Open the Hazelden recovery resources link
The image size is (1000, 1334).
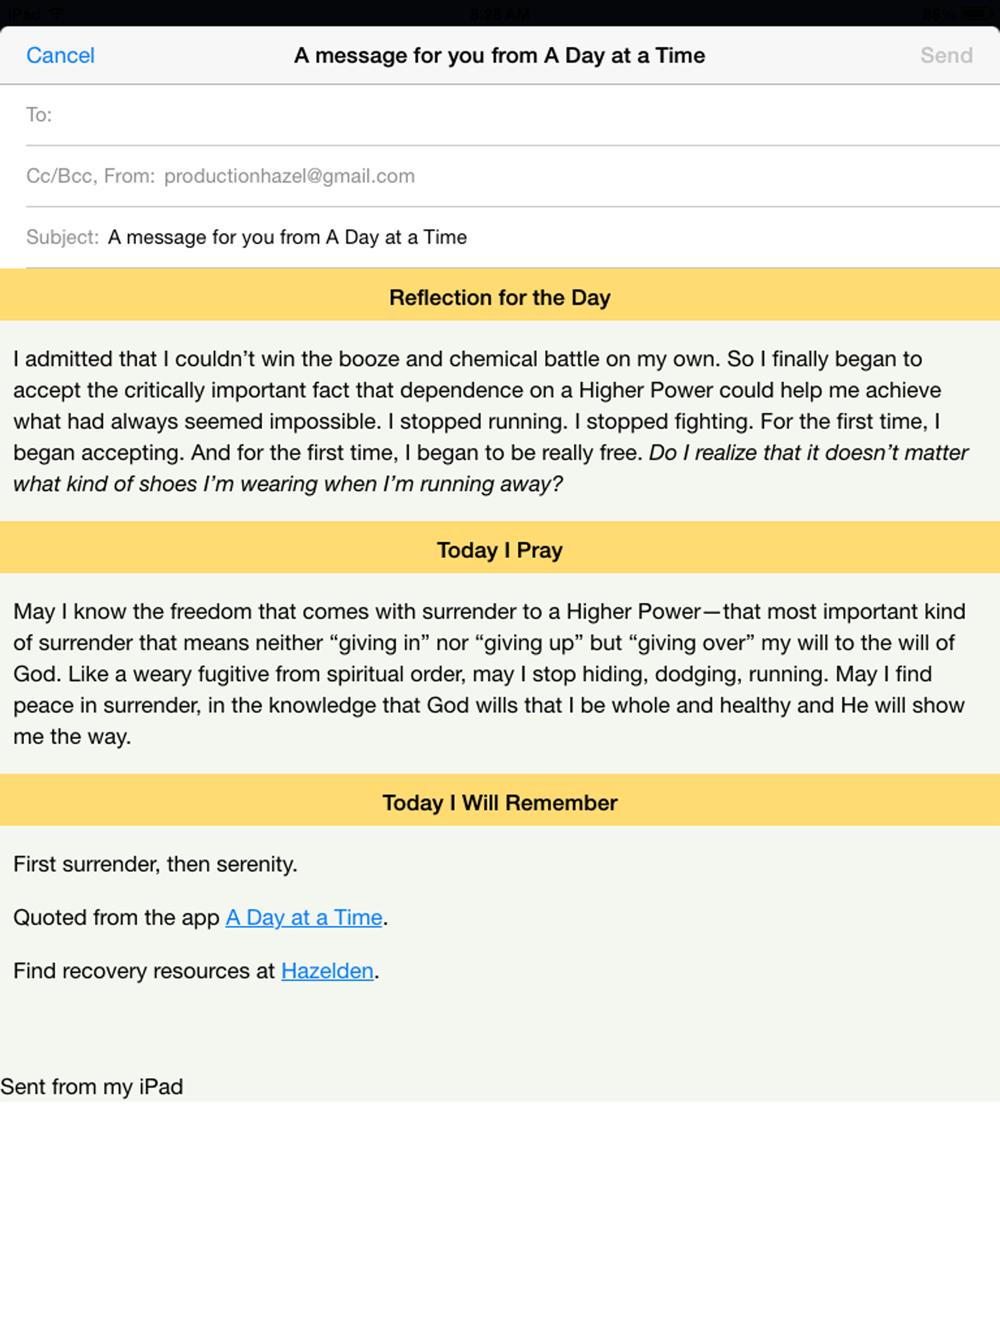pyautogui.click(x=327, y=971)
